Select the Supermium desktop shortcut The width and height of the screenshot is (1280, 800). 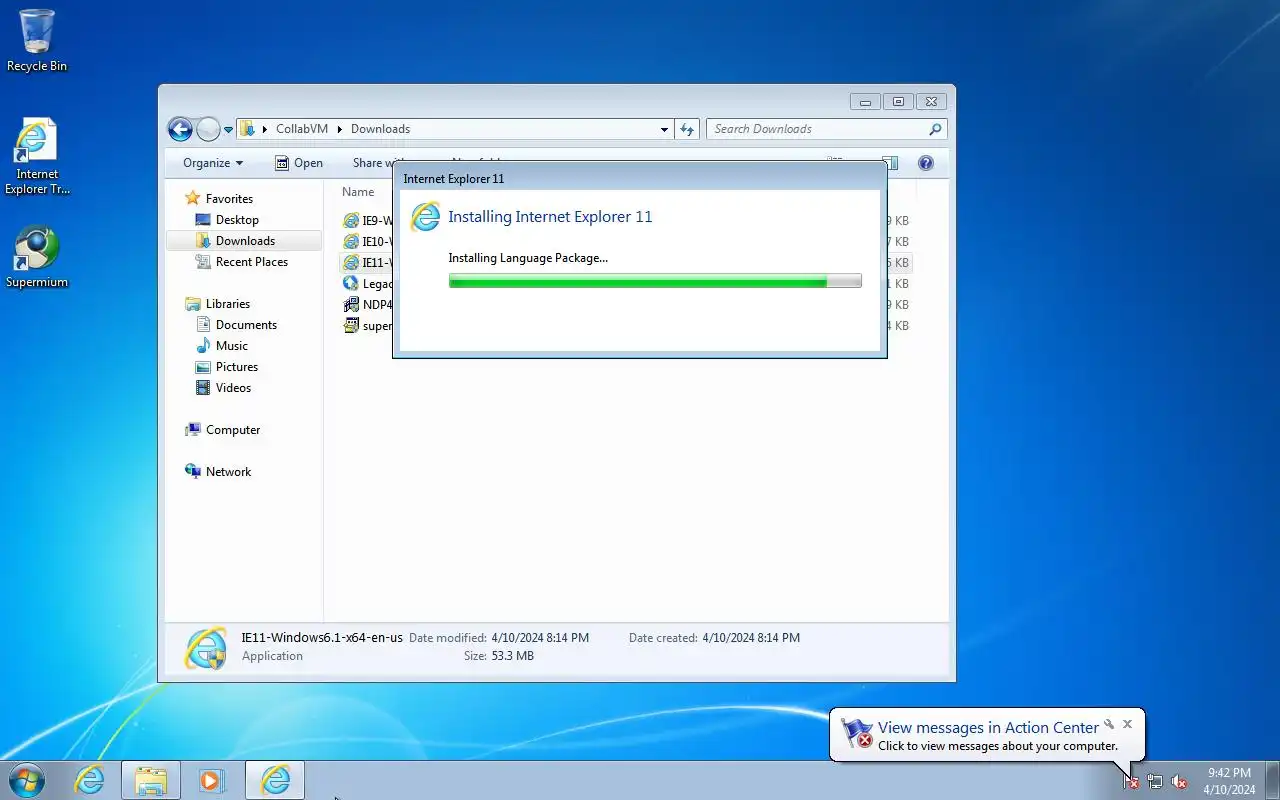[x=37, y=257]
